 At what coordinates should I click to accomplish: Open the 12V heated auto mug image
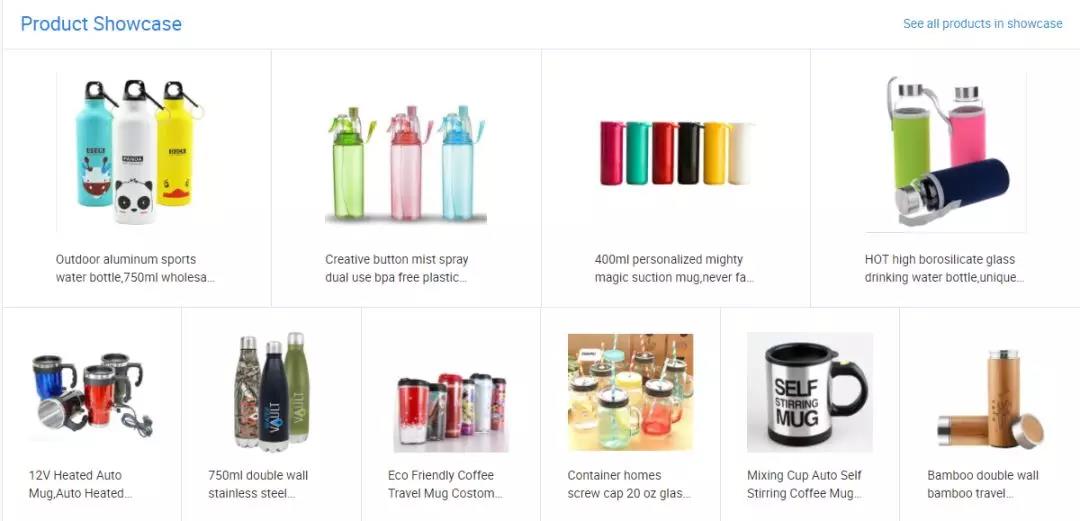[92, 393]
